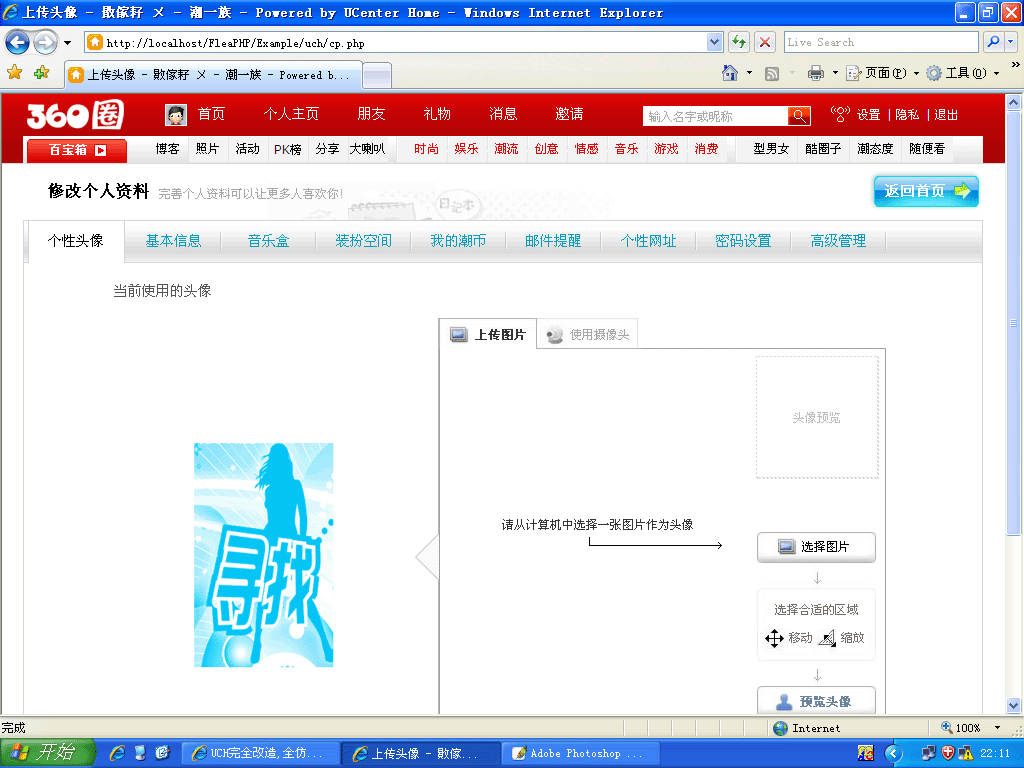Click the scale 缩放 icon

827,637
